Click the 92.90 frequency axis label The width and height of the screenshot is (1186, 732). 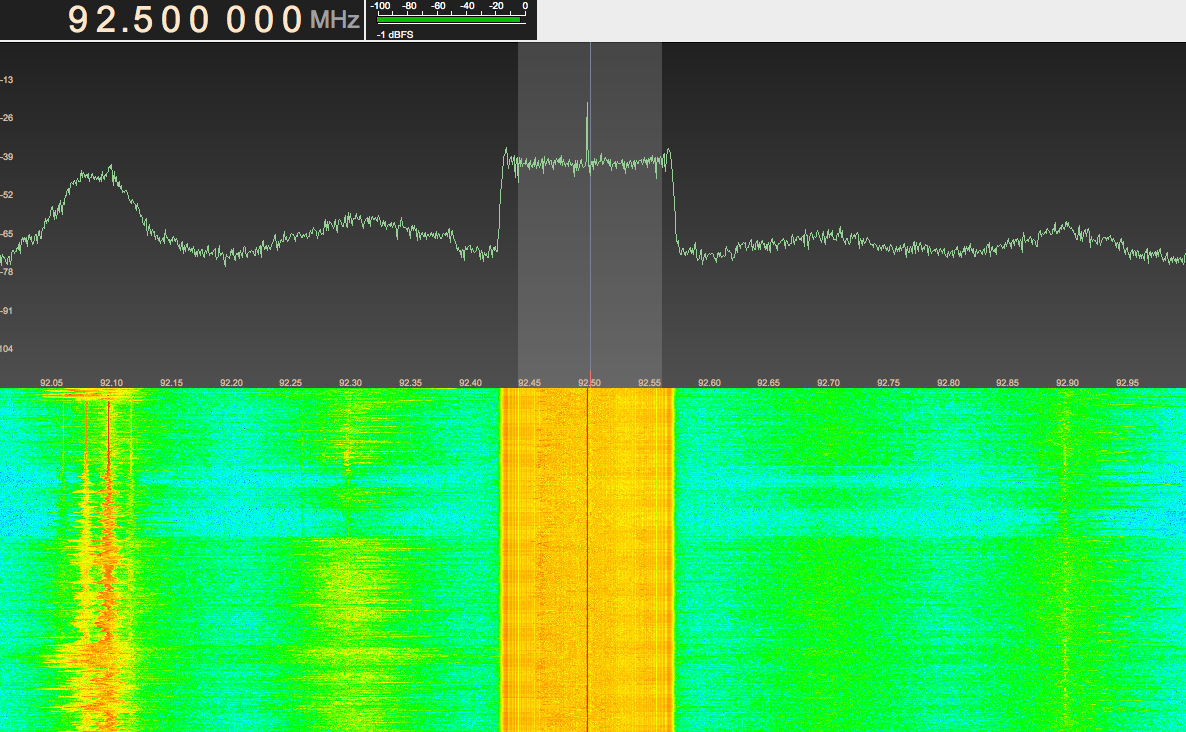[x=1068, y=383]
